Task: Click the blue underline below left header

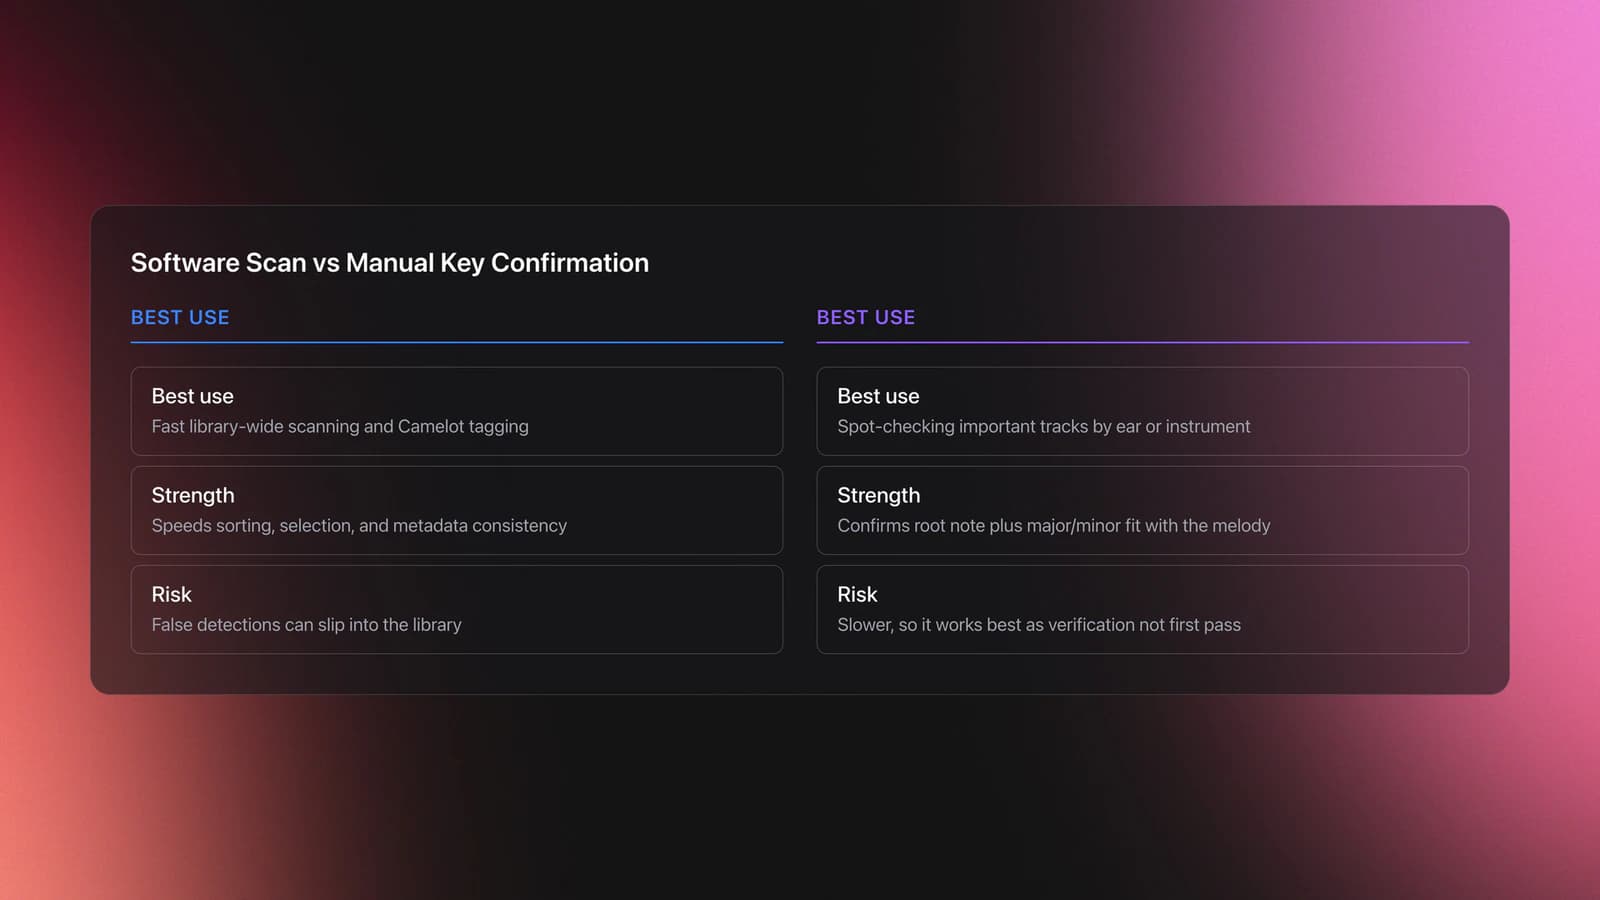Action: (457, 342)
